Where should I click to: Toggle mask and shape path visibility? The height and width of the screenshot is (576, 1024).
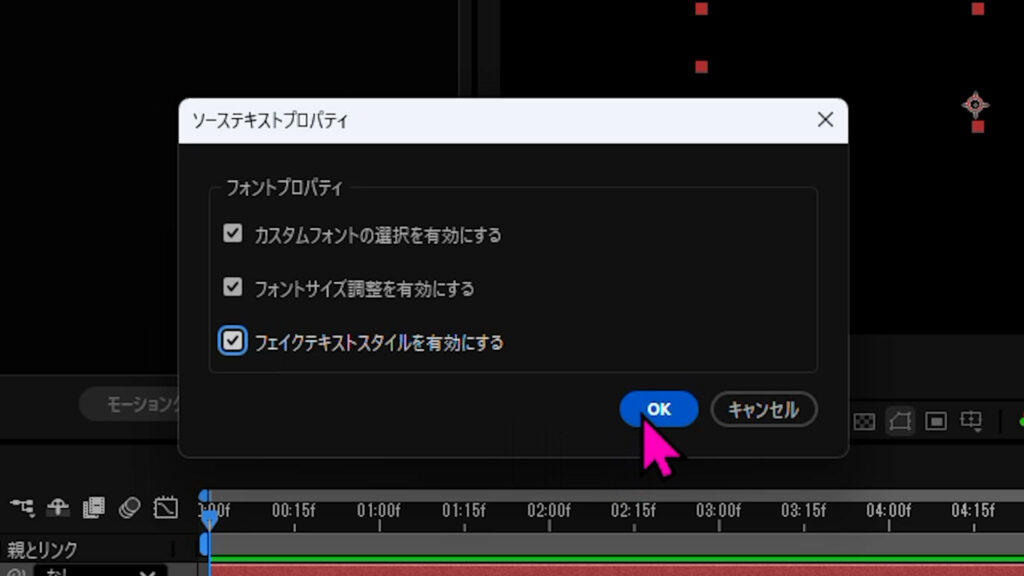pos(900,421)
